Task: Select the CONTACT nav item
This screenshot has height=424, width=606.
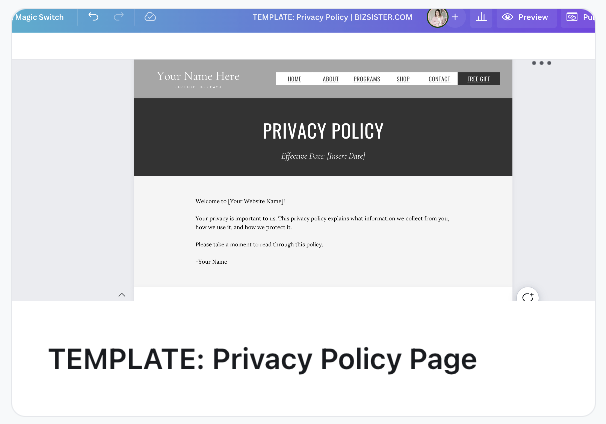Action: click(x=438, y=79)
